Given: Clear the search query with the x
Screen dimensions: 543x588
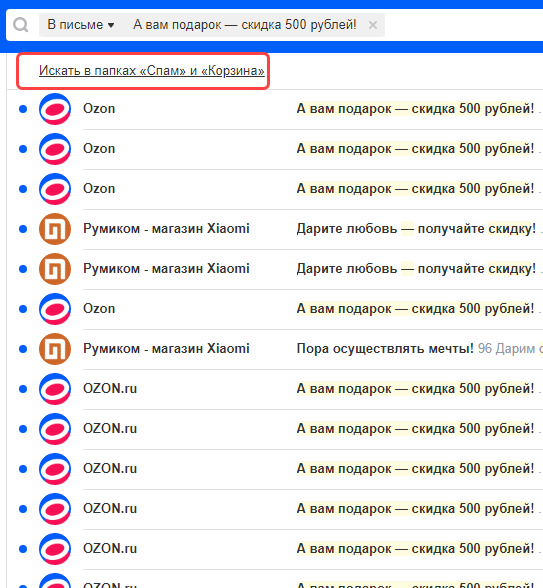Looking at the screenshot, I should tap(373, 25).
